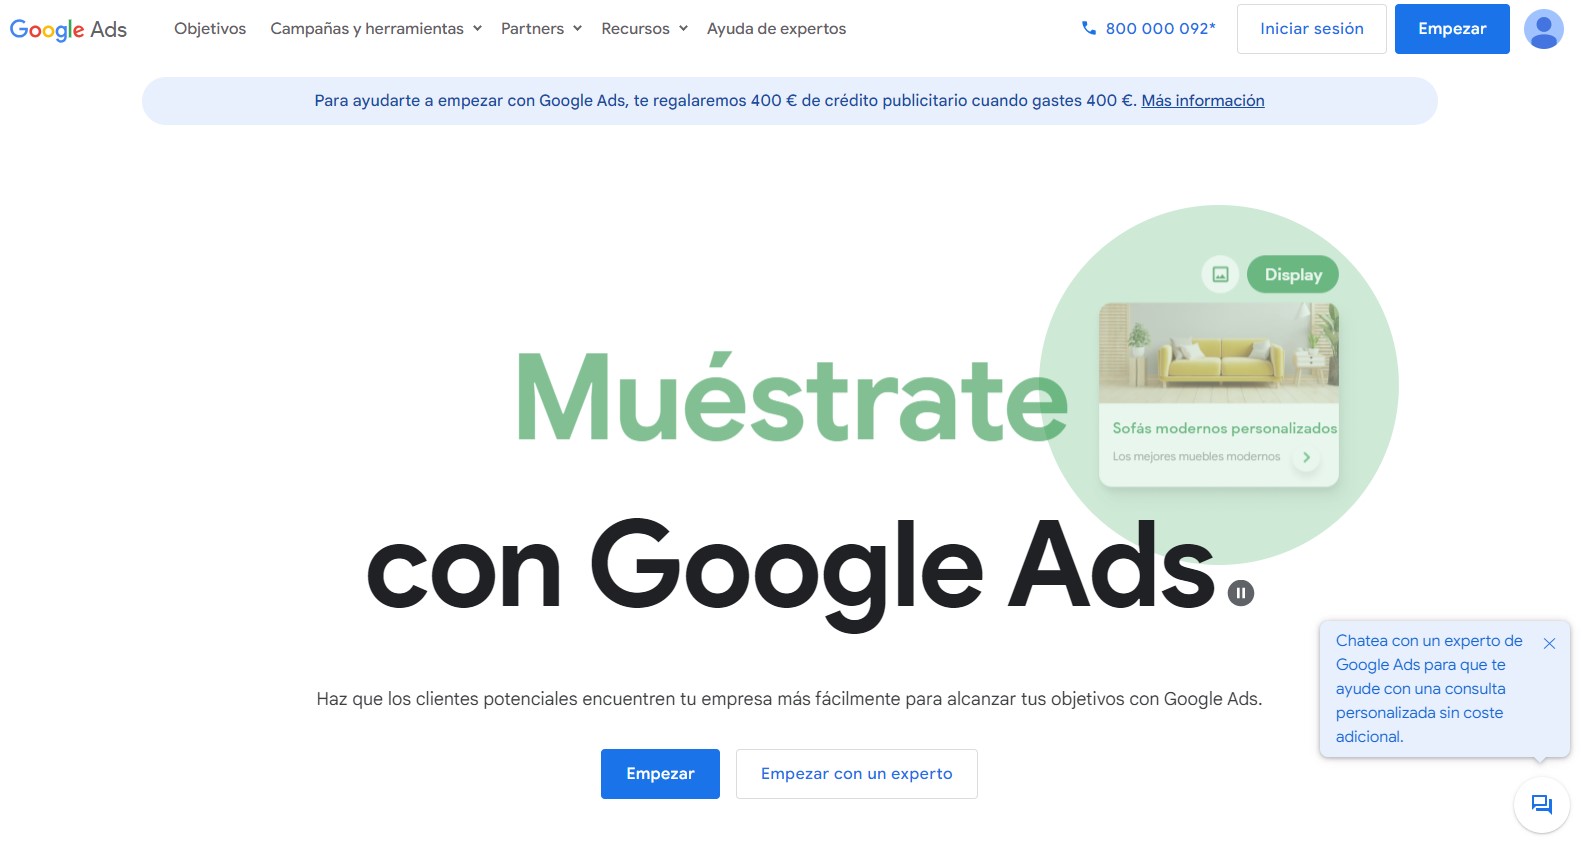Click 'Sofás modernos personalizados' ad title

1224,428
